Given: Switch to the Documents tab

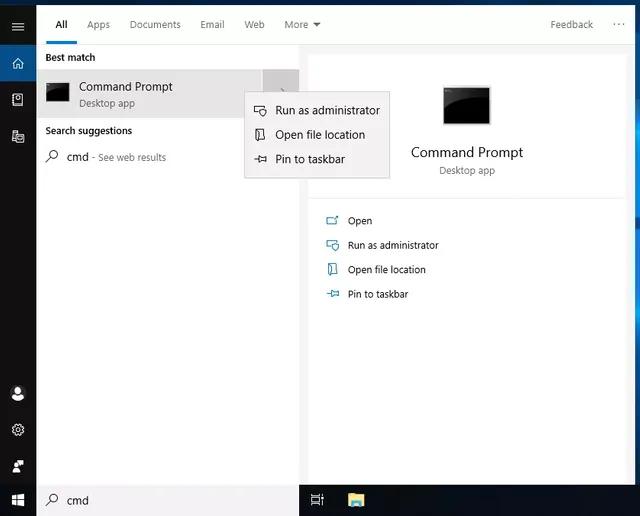Looking at the screenshot, I should (x=155, y=24).
